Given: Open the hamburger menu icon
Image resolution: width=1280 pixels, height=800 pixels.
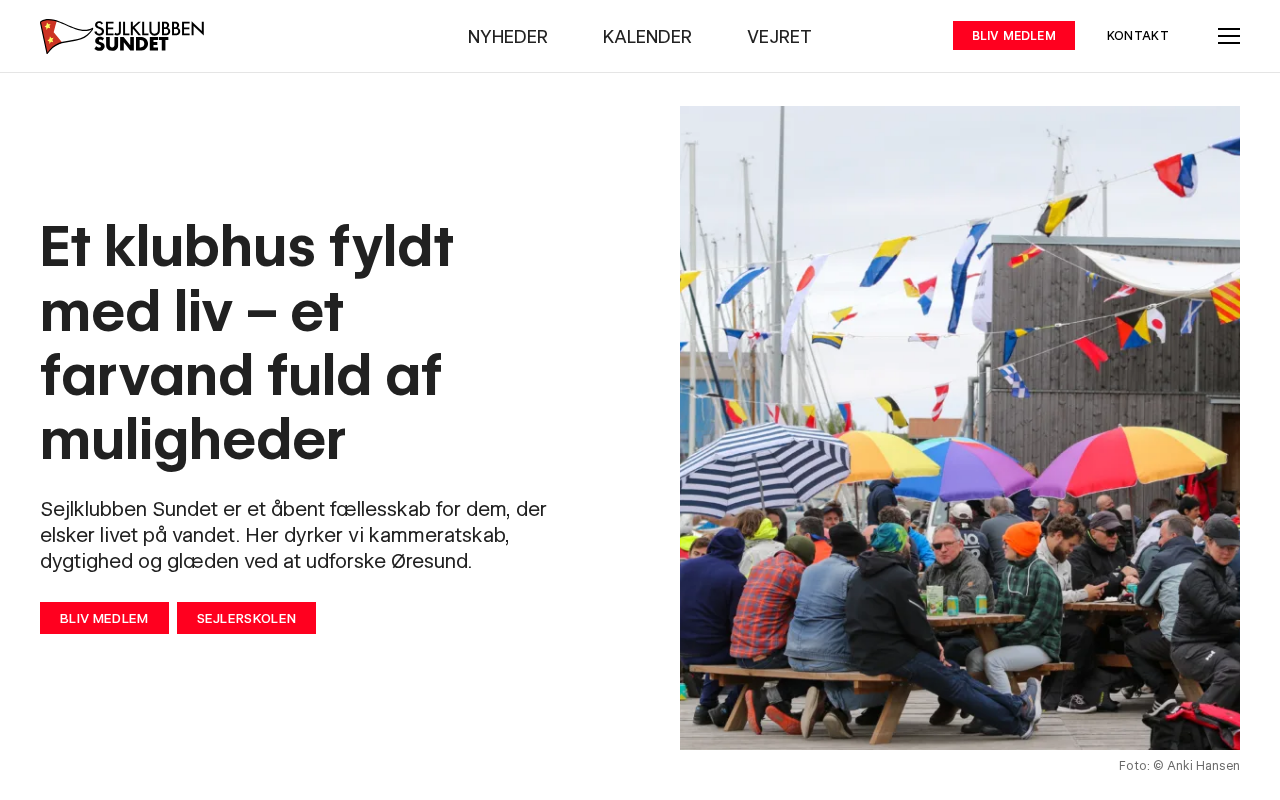Looking at the screenshot, I should point(1229,36).
